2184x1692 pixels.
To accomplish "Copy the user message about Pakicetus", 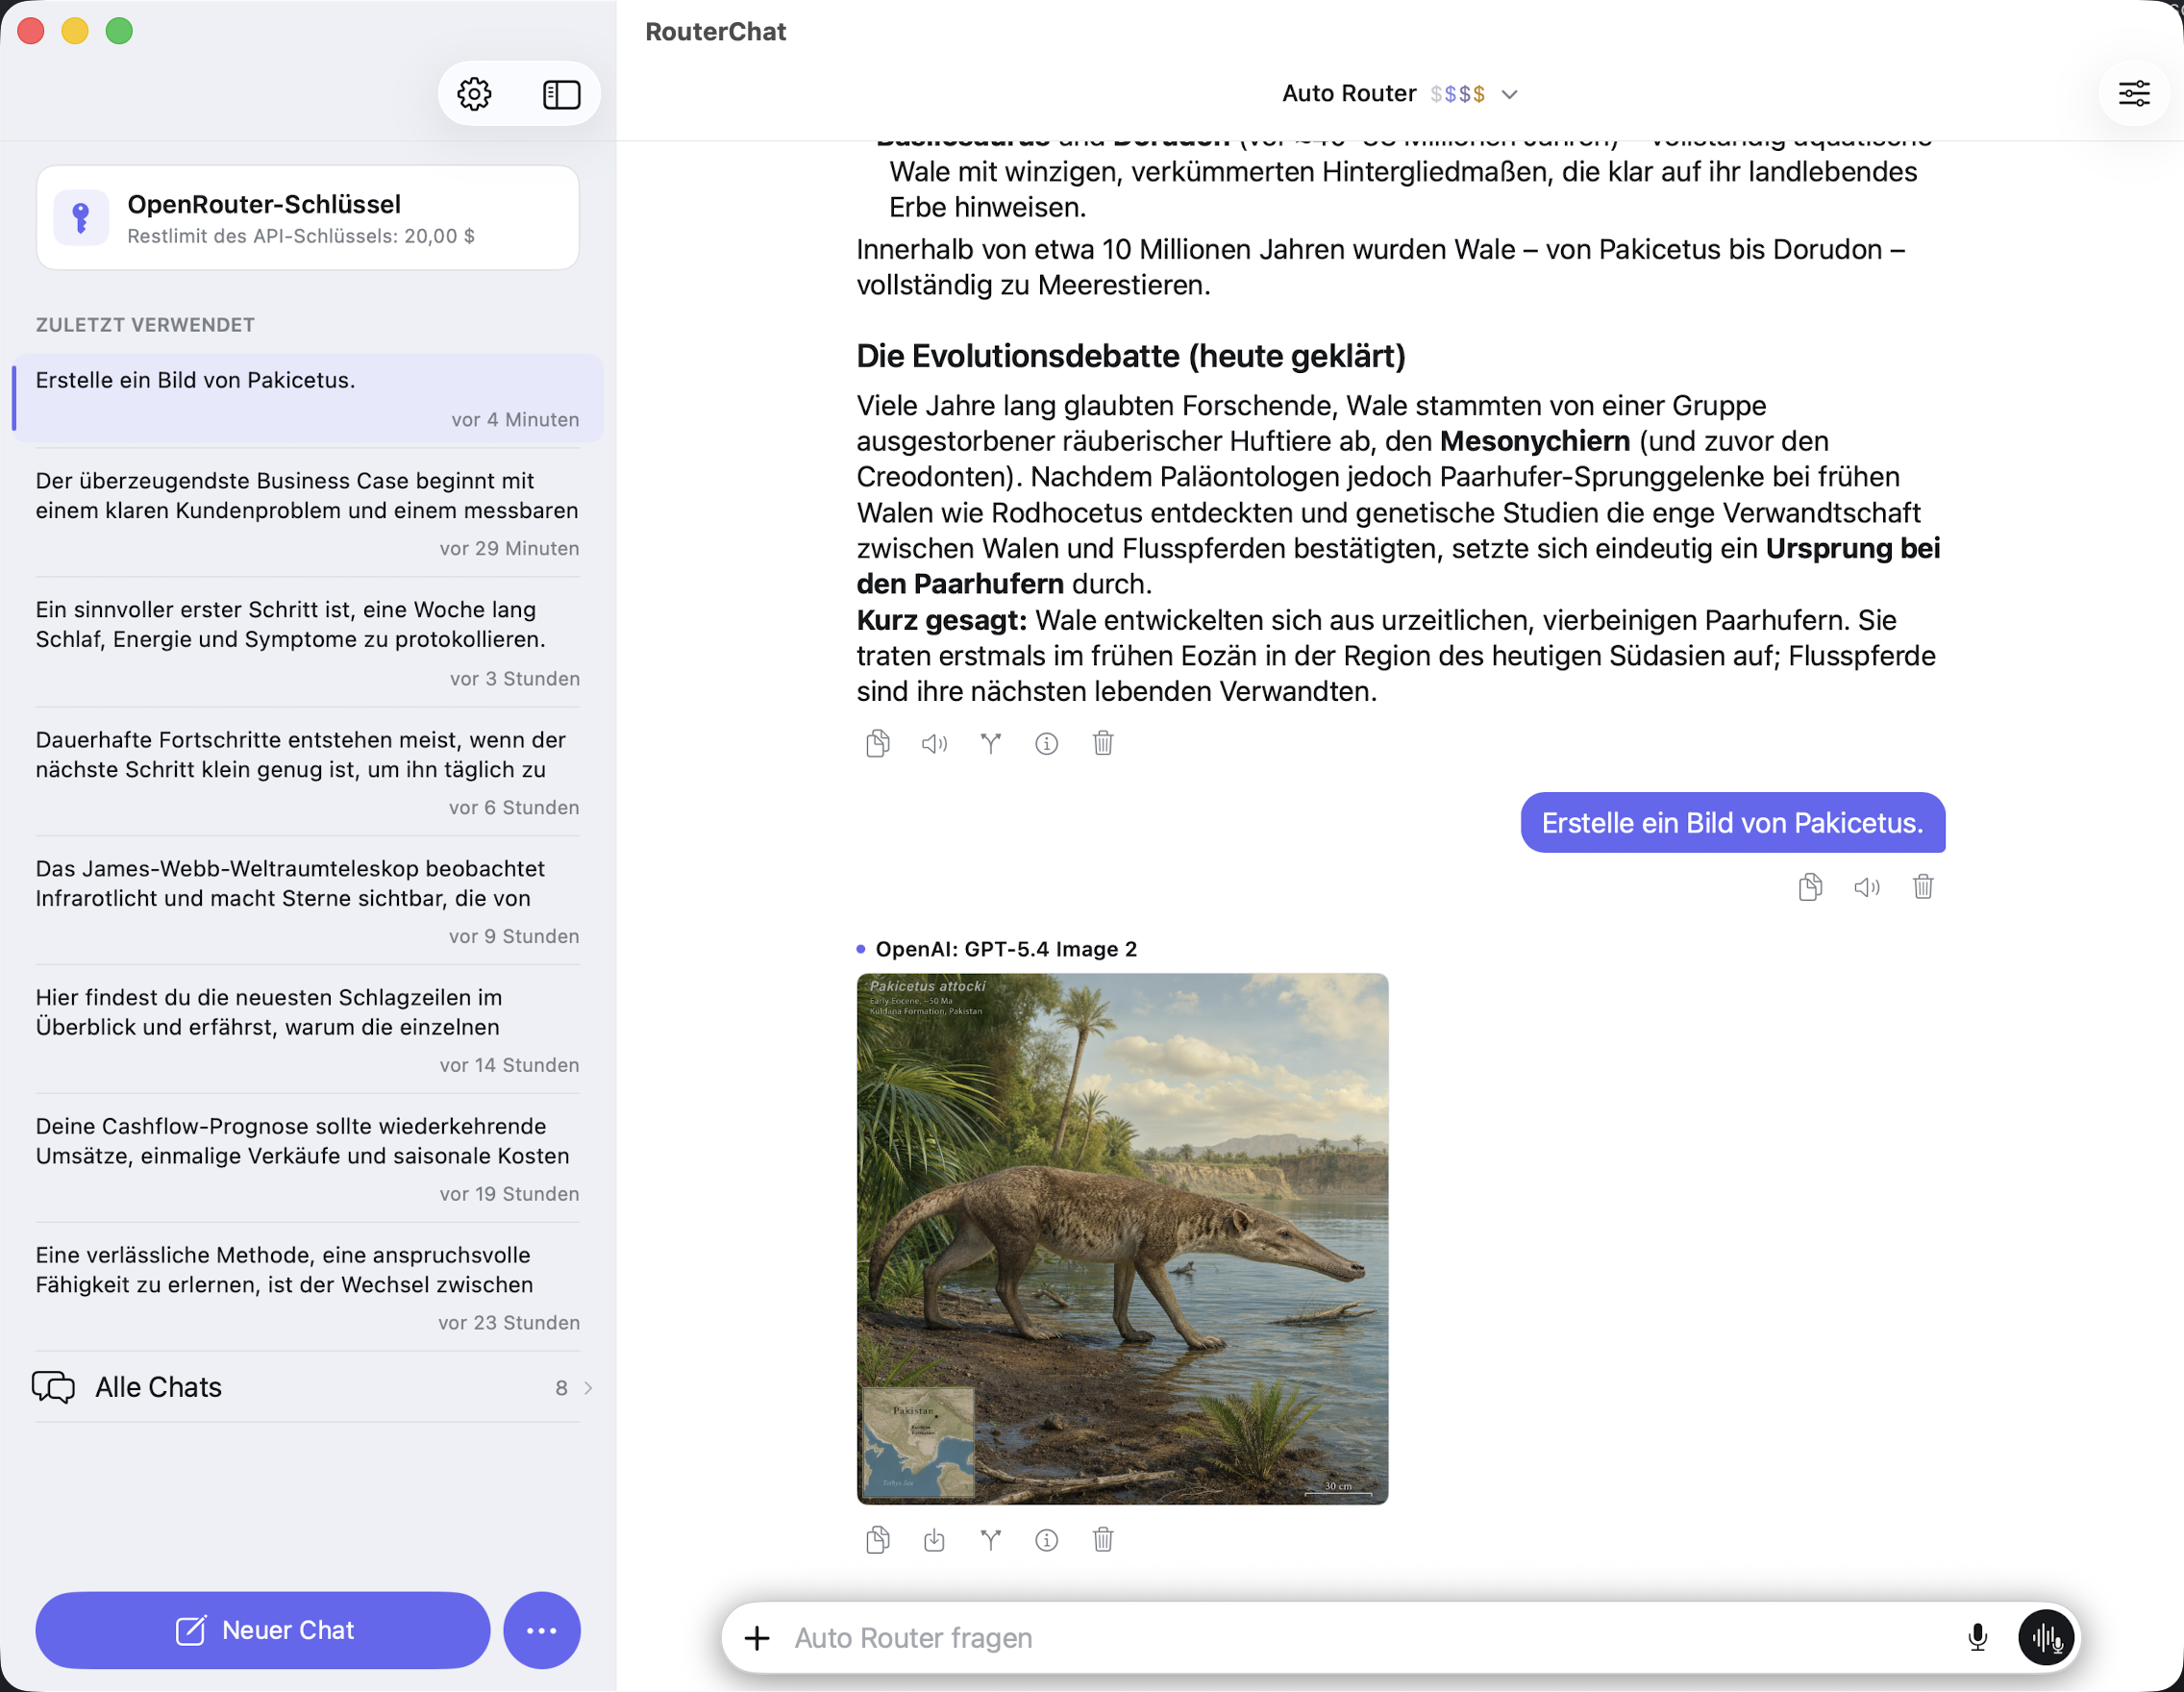I will (1810, 887).
